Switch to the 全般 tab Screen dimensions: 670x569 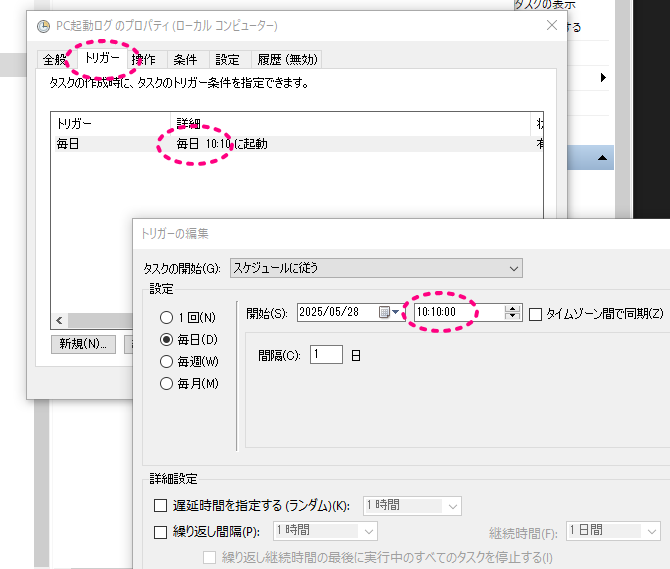(54, 60)
